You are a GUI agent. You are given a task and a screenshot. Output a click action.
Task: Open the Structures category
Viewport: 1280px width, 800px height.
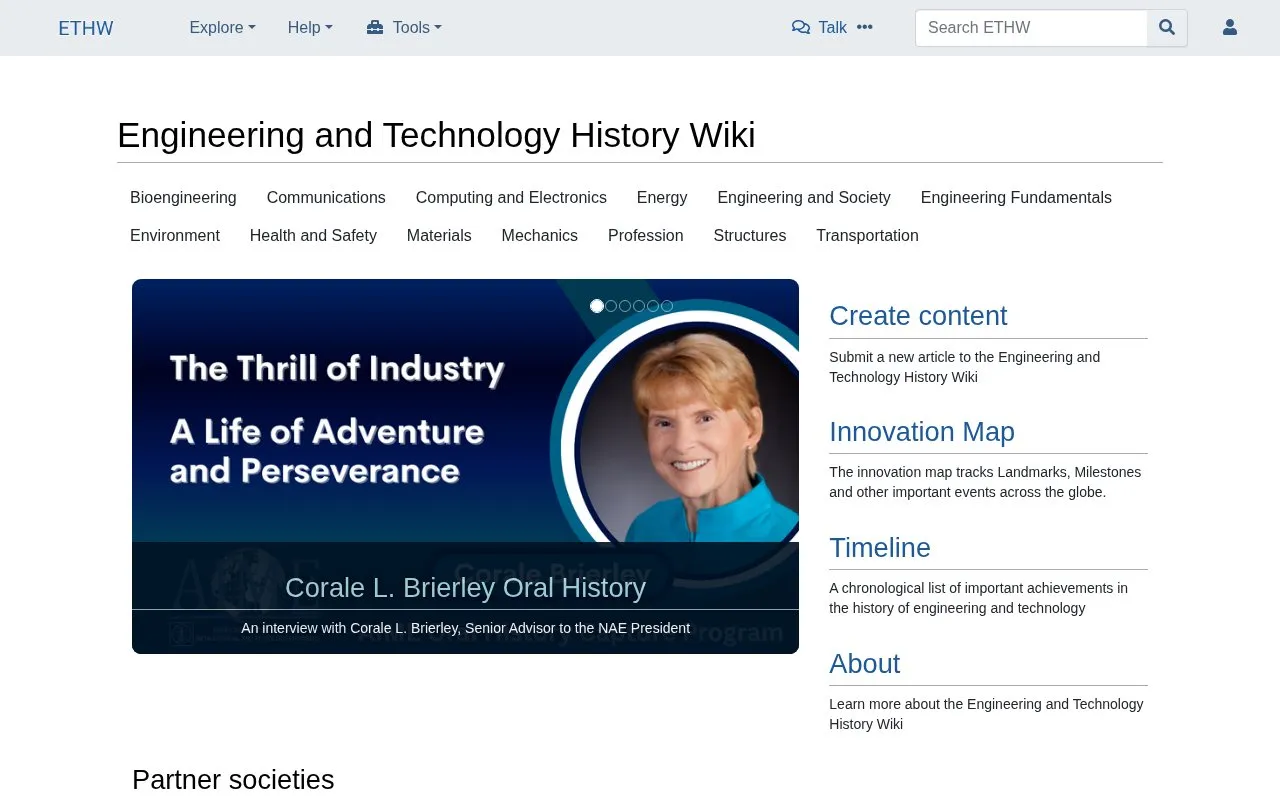coord(750,236)
